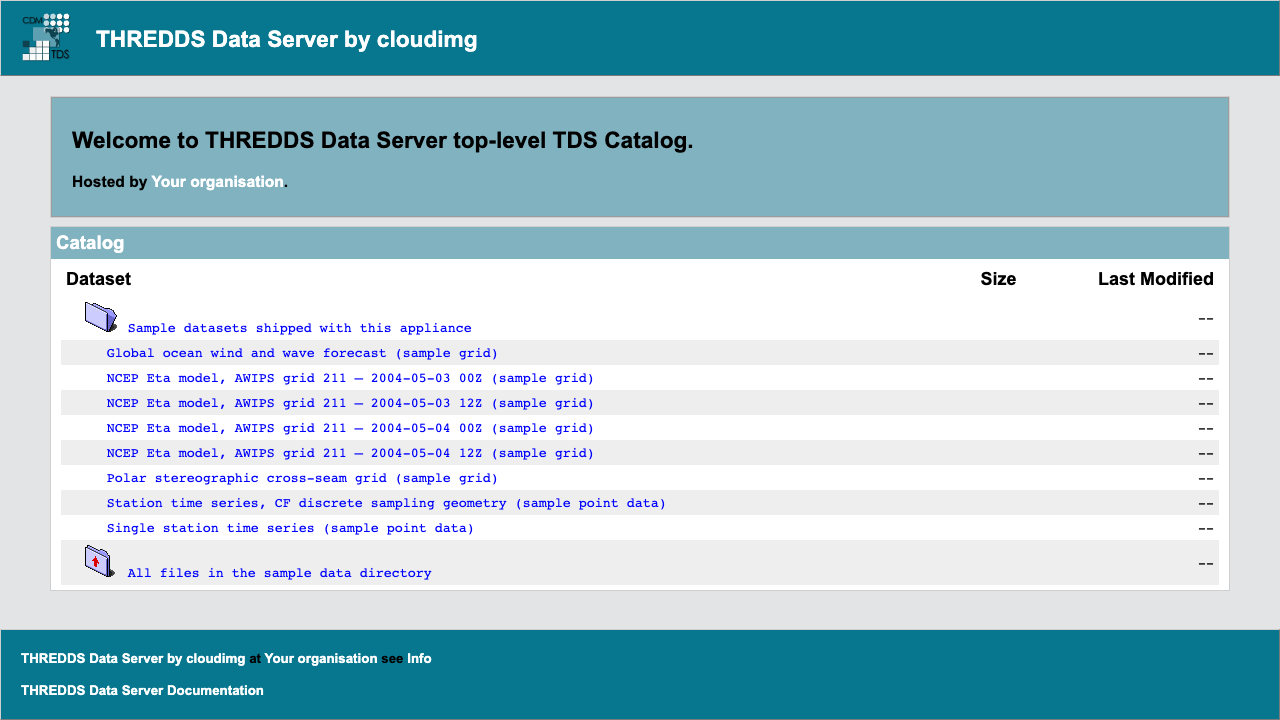Image resolution: width=1280 pixels, height=720 pixels.
Task: Click the Catalog section heading
Action: 90,243
